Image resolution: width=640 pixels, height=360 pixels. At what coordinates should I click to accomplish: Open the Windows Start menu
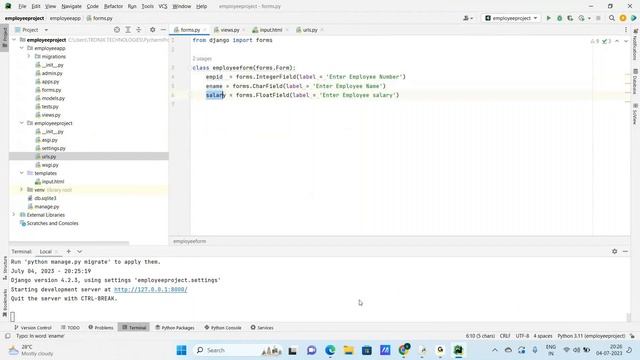click(x=182, y=350)
